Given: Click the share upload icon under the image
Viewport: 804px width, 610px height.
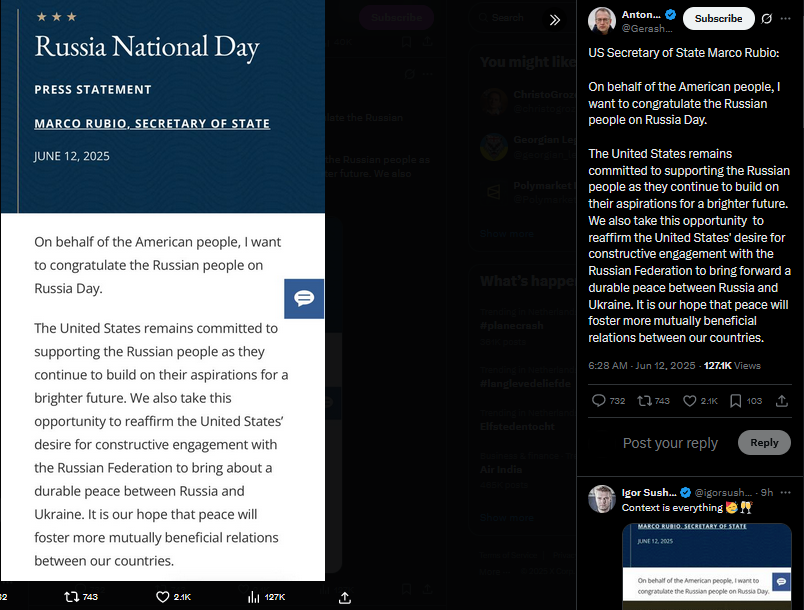Looking at the screenshot, I should click(x=345, y=597).
